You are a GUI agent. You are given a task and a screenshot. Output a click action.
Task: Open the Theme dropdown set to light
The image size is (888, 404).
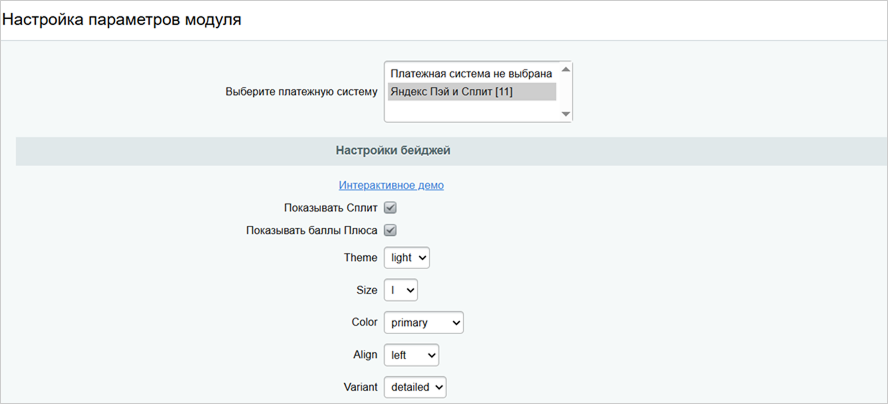click(408, 258)
